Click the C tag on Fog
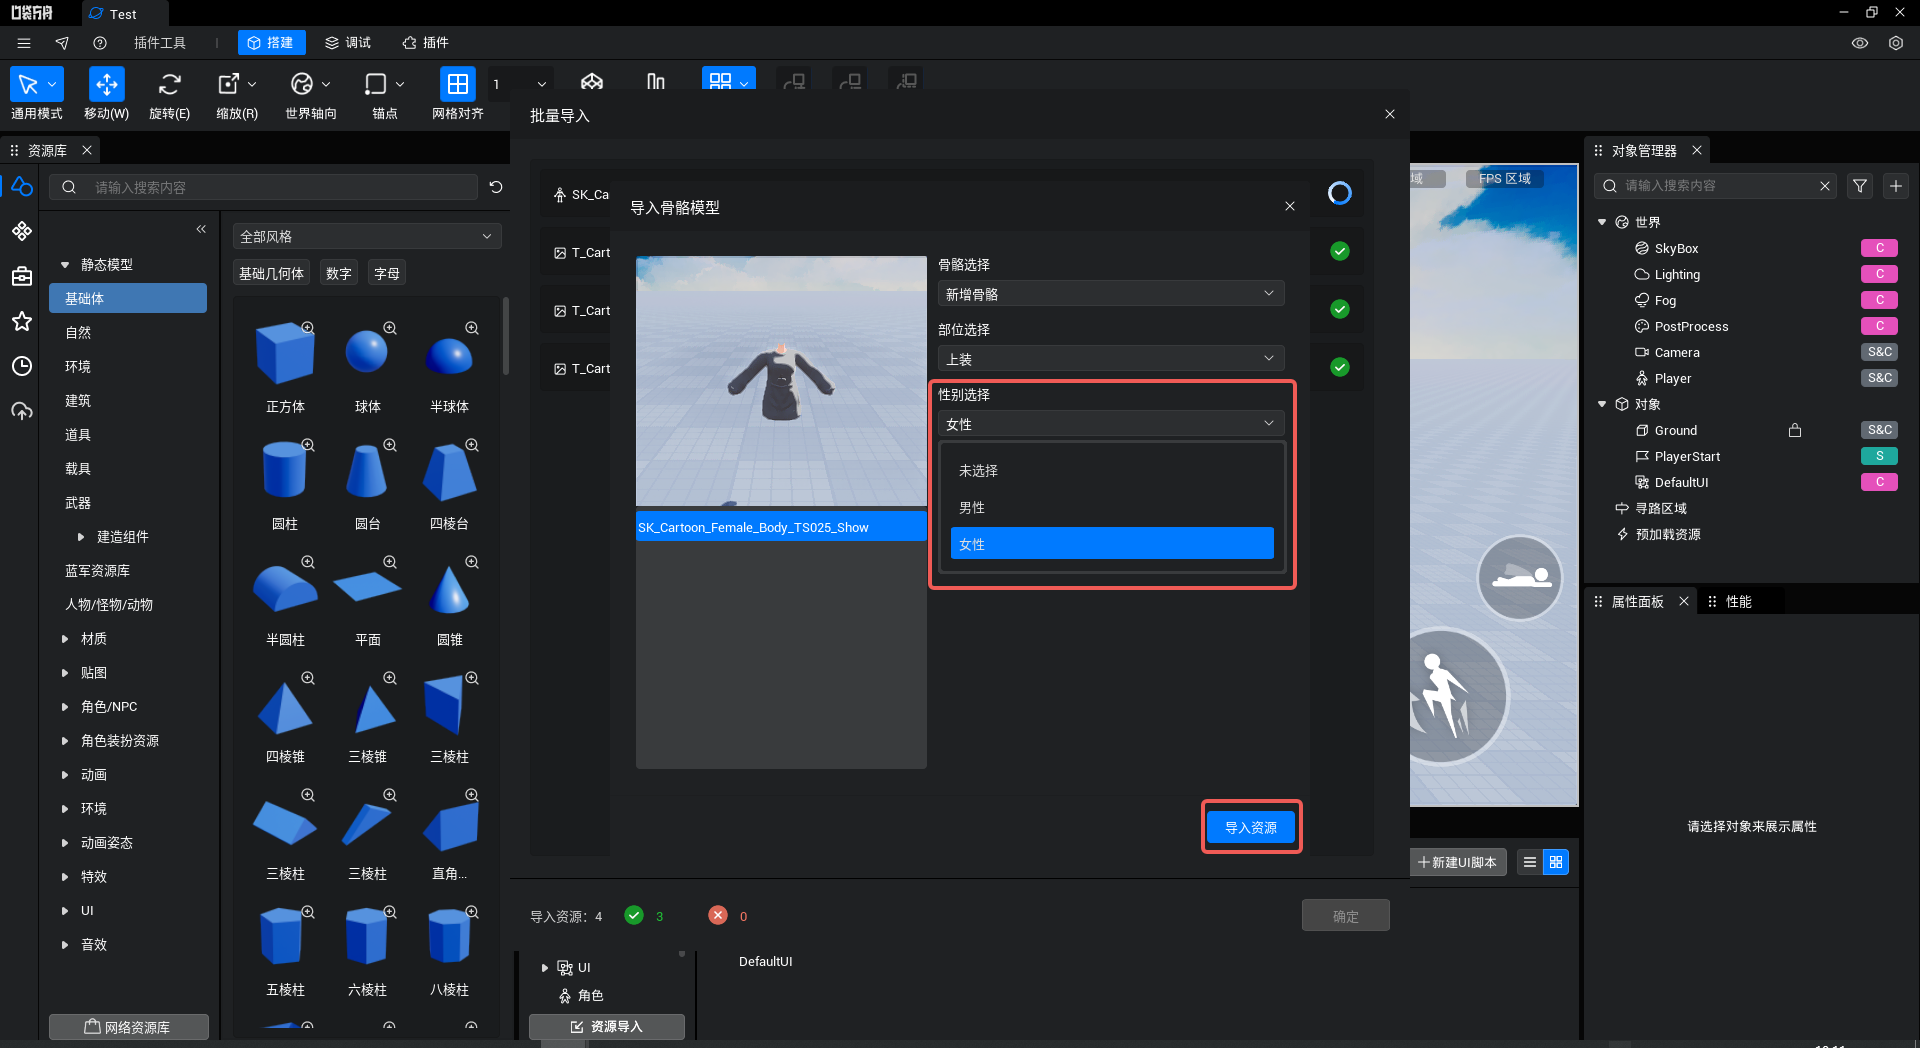 [x=1880, y=300]
